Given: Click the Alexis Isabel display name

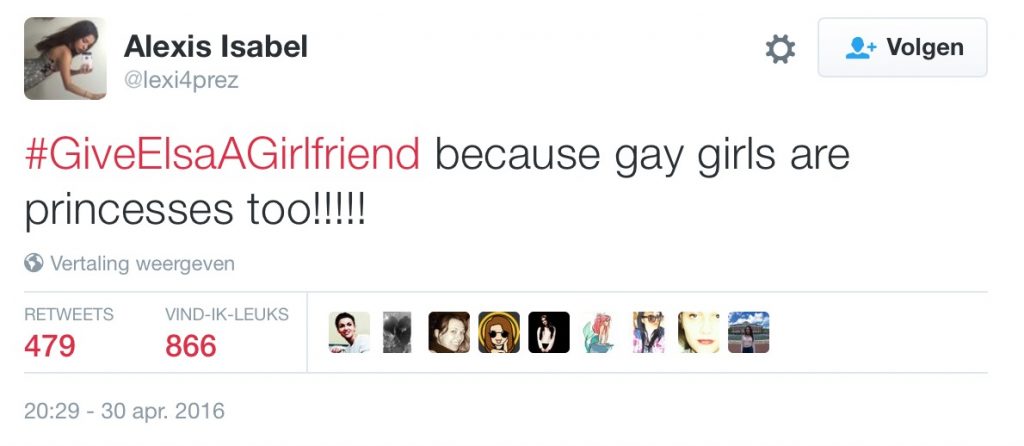Looking at the screenshot, I should coord(215,46).
